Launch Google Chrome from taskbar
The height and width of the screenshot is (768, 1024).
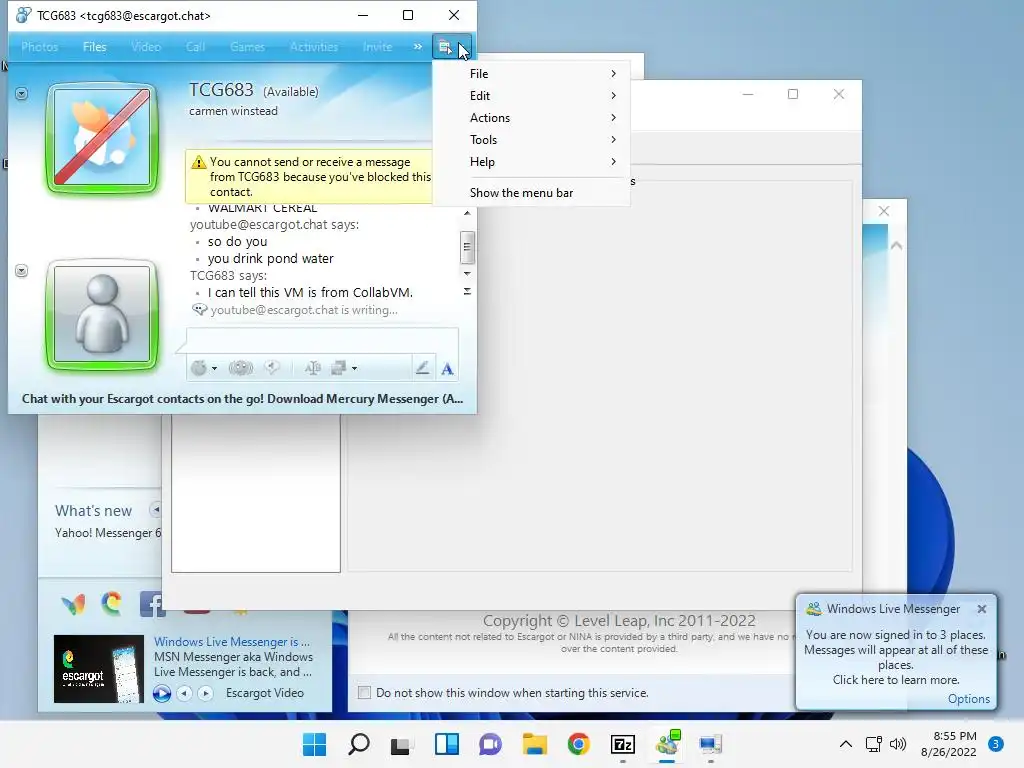pyautogui.click(x=579, y=744)
